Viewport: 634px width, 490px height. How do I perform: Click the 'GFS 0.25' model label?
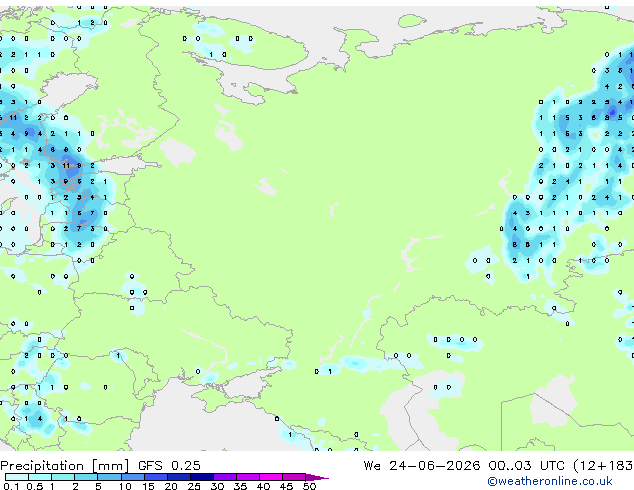point(169,466)
